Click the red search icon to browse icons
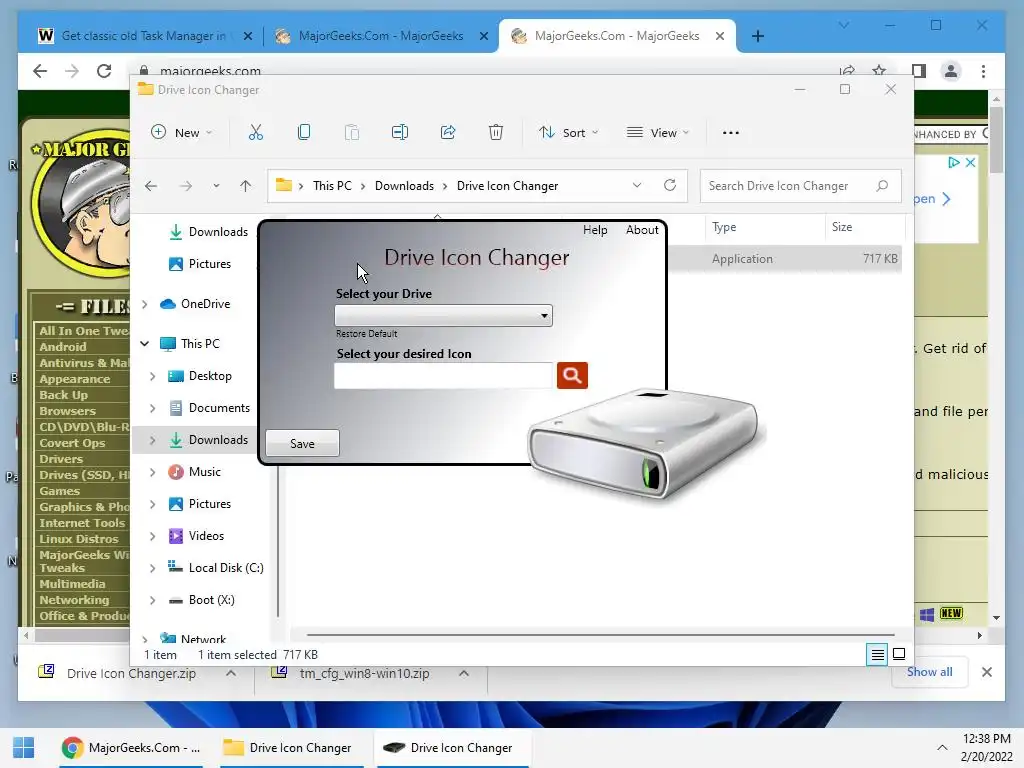Image resolution: width=1024 pixels, height=768 pixels. (572, 376)
